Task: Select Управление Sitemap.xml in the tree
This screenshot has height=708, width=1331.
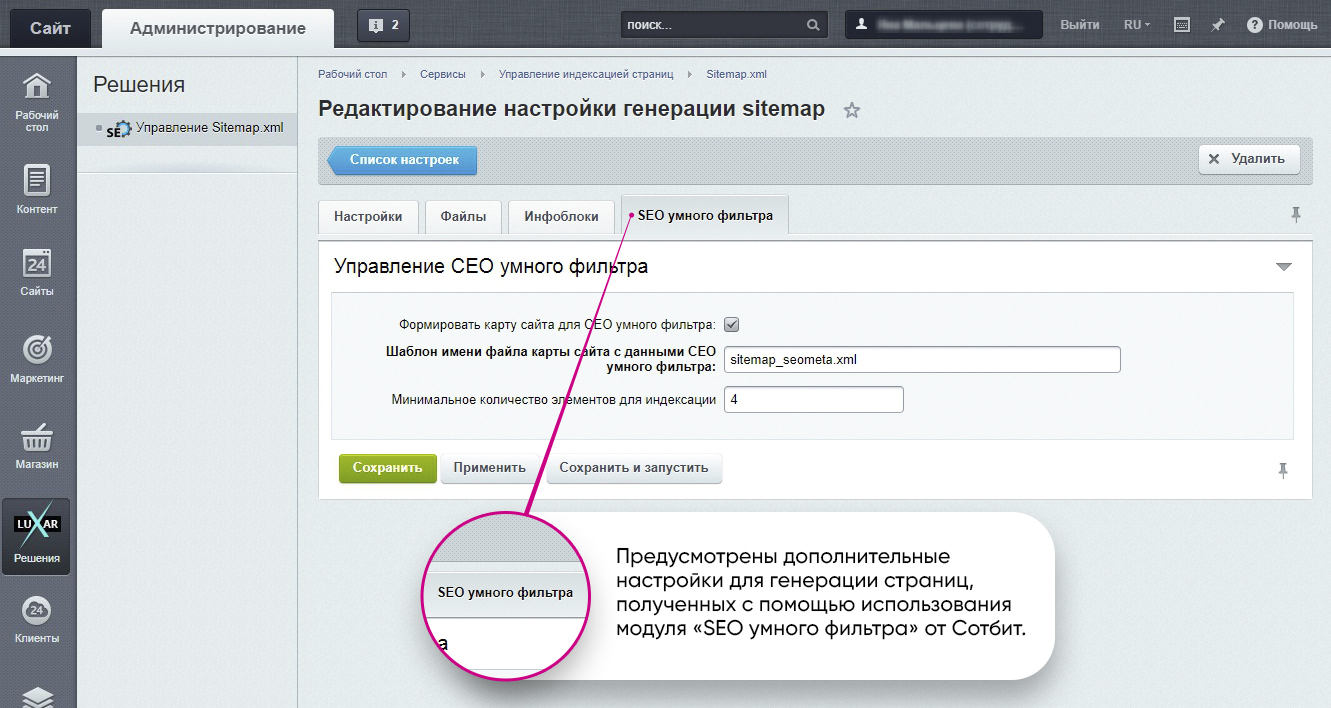Action: coord(209,128)
